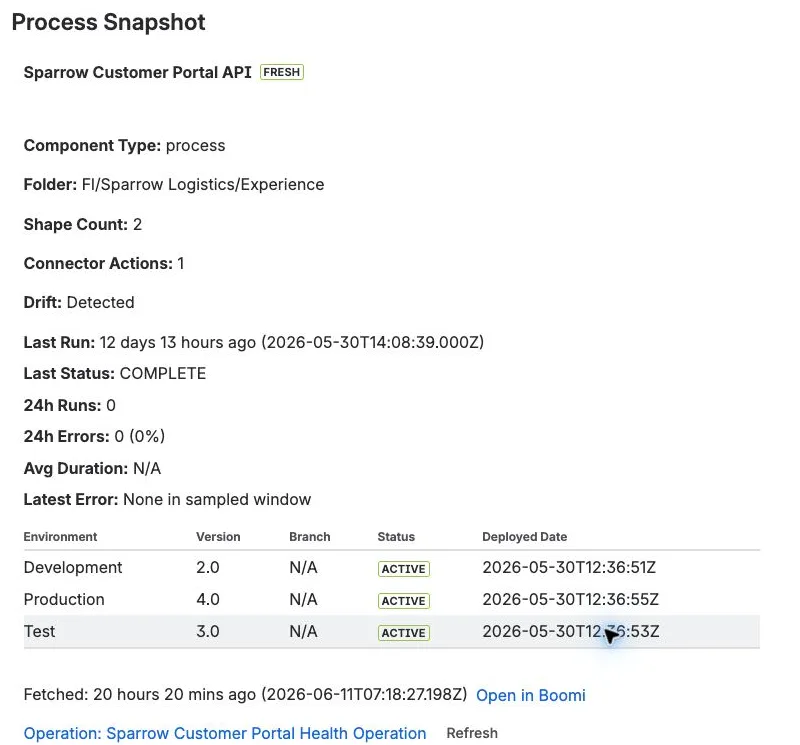
Task: Click N/A branch in Test row
Action: [303, 632]
